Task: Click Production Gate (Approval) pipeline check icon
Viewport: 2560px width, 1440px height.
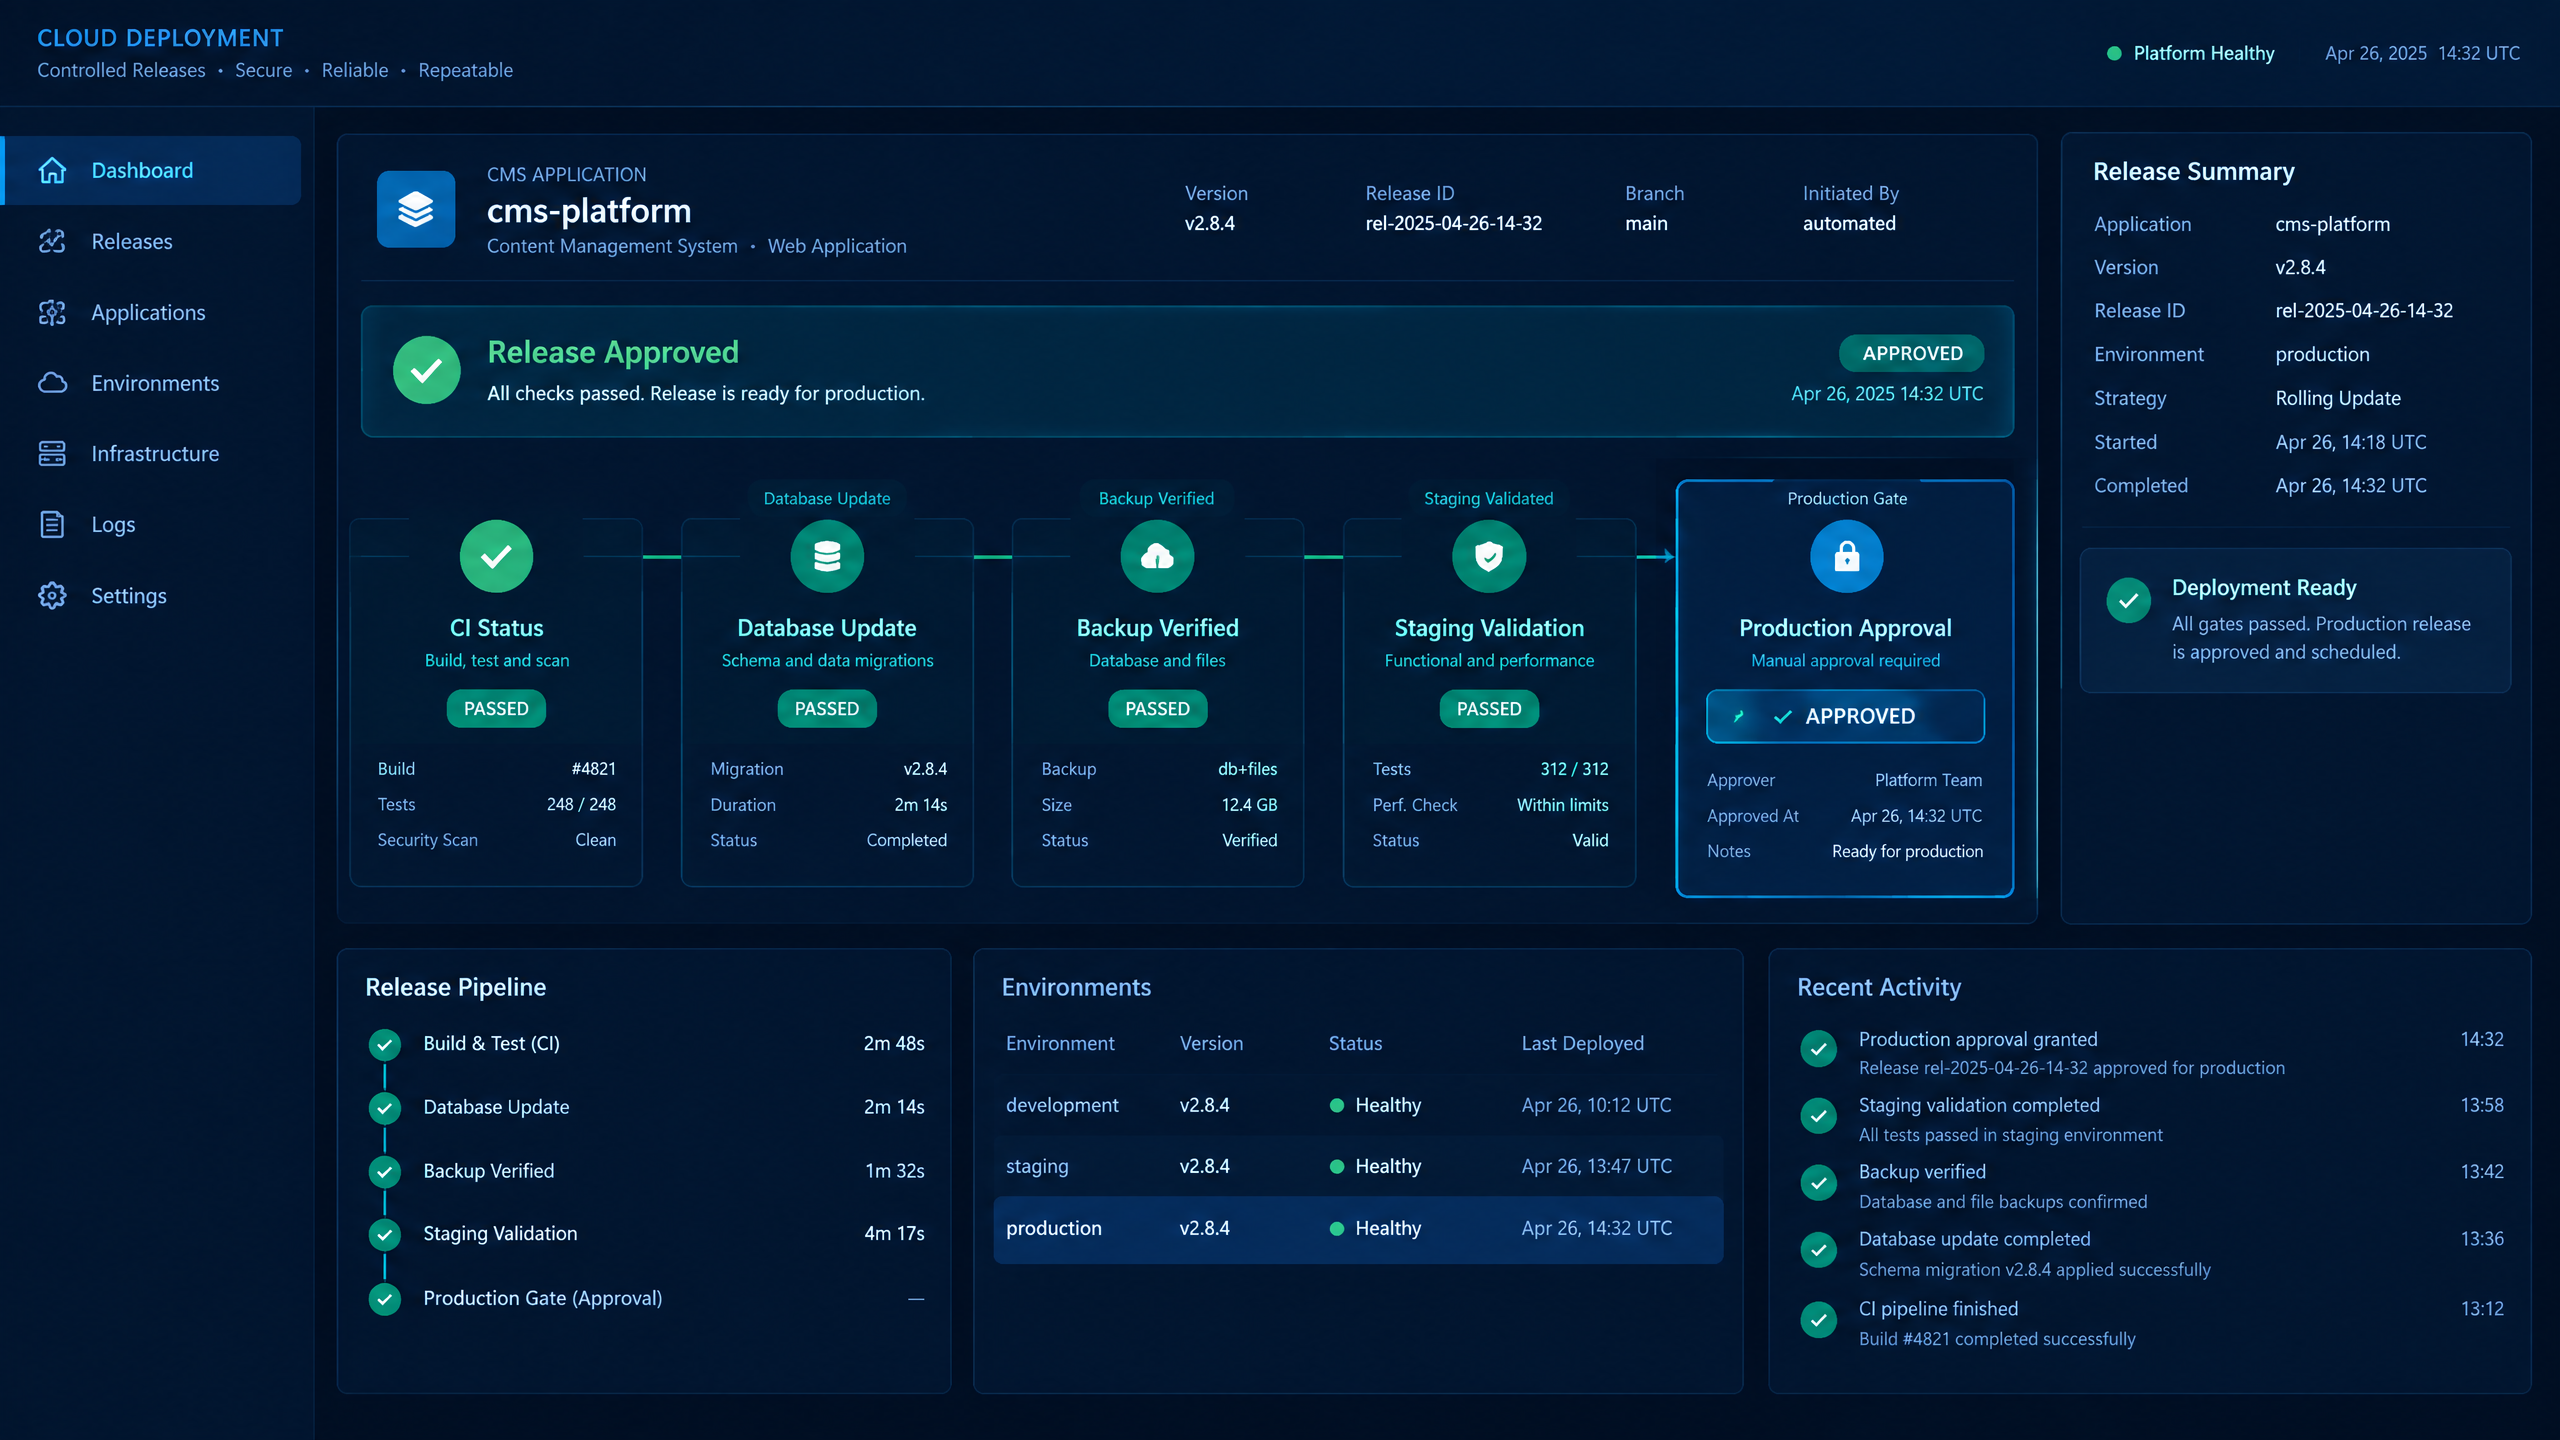Action: 385,1298
